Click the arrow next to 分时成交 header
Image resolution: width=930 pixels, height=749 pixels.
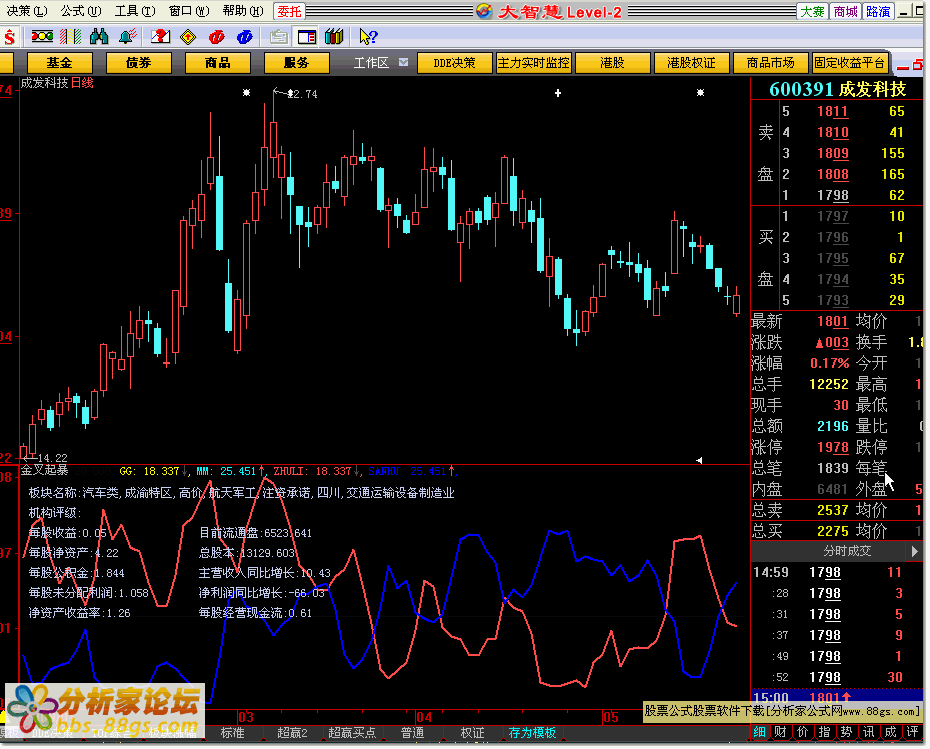pos(915,552)
